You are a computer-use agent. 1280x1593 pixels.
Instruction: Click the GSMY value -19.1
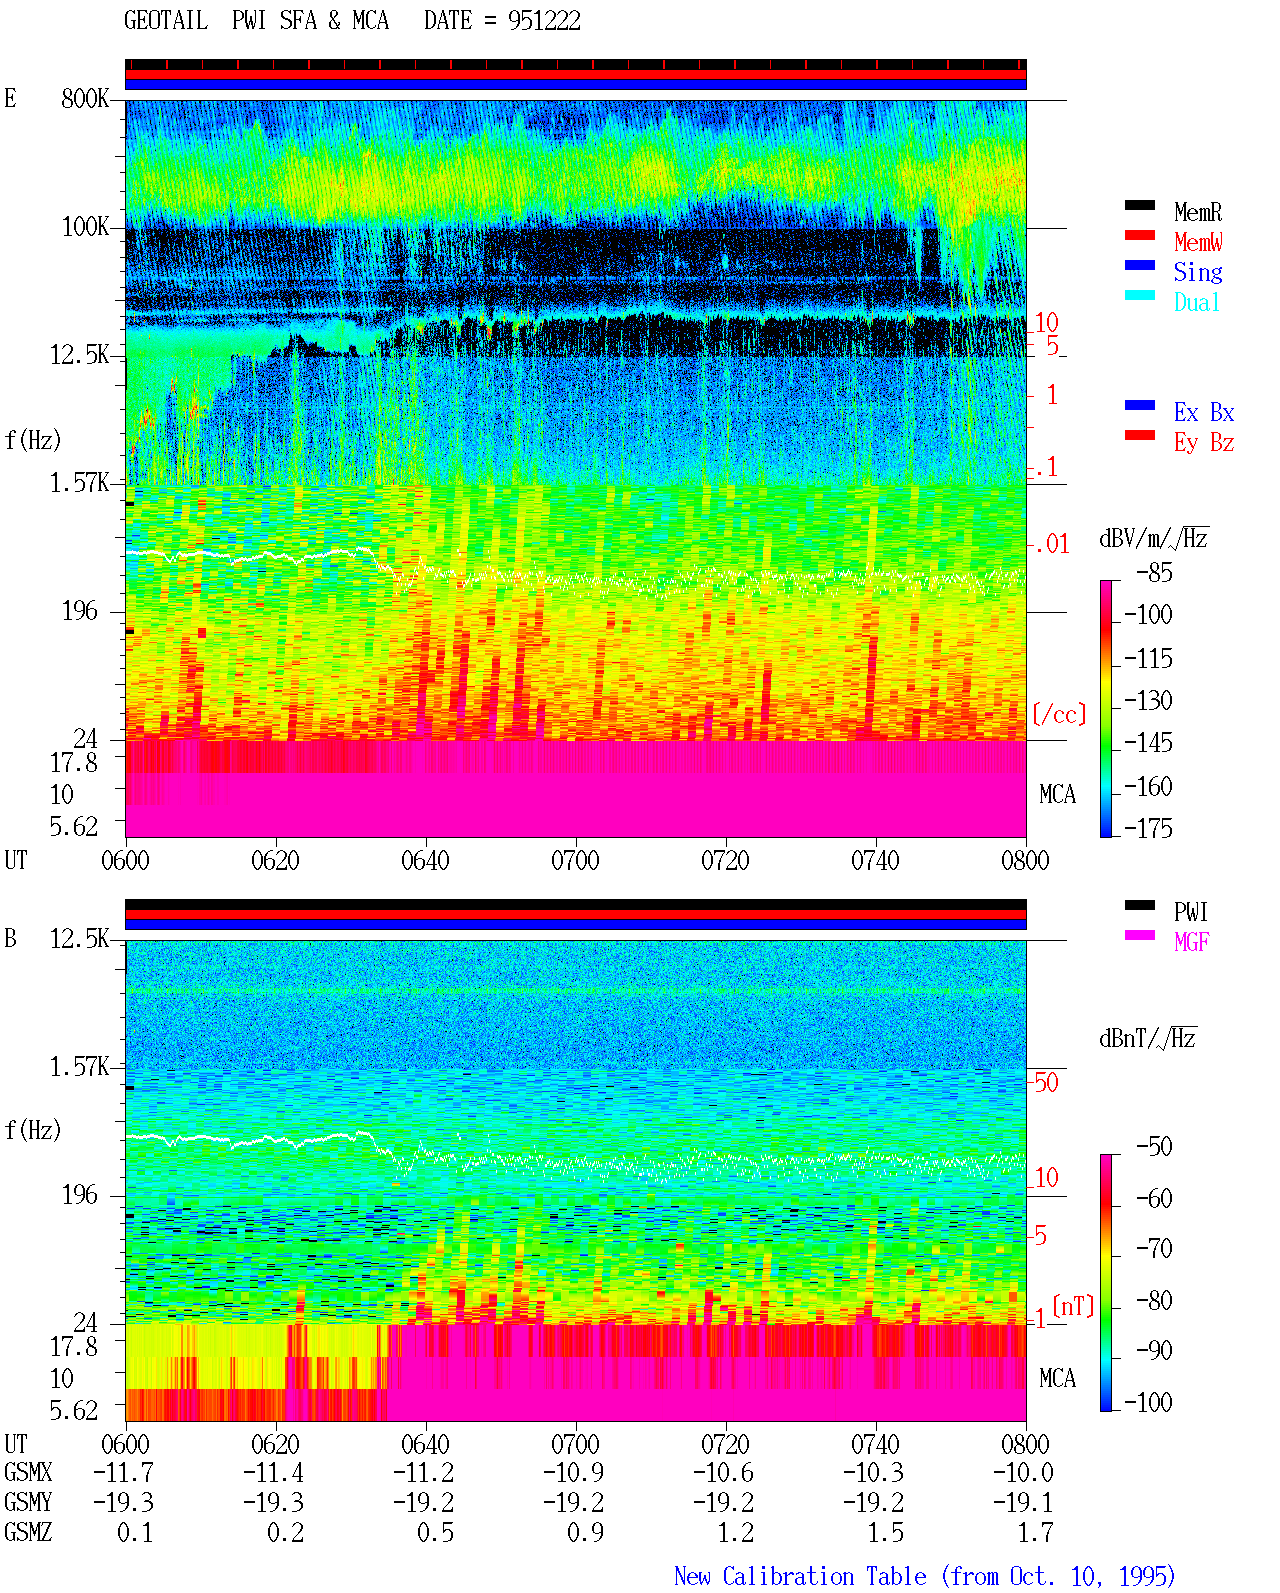click(x=1024, y=1502)
